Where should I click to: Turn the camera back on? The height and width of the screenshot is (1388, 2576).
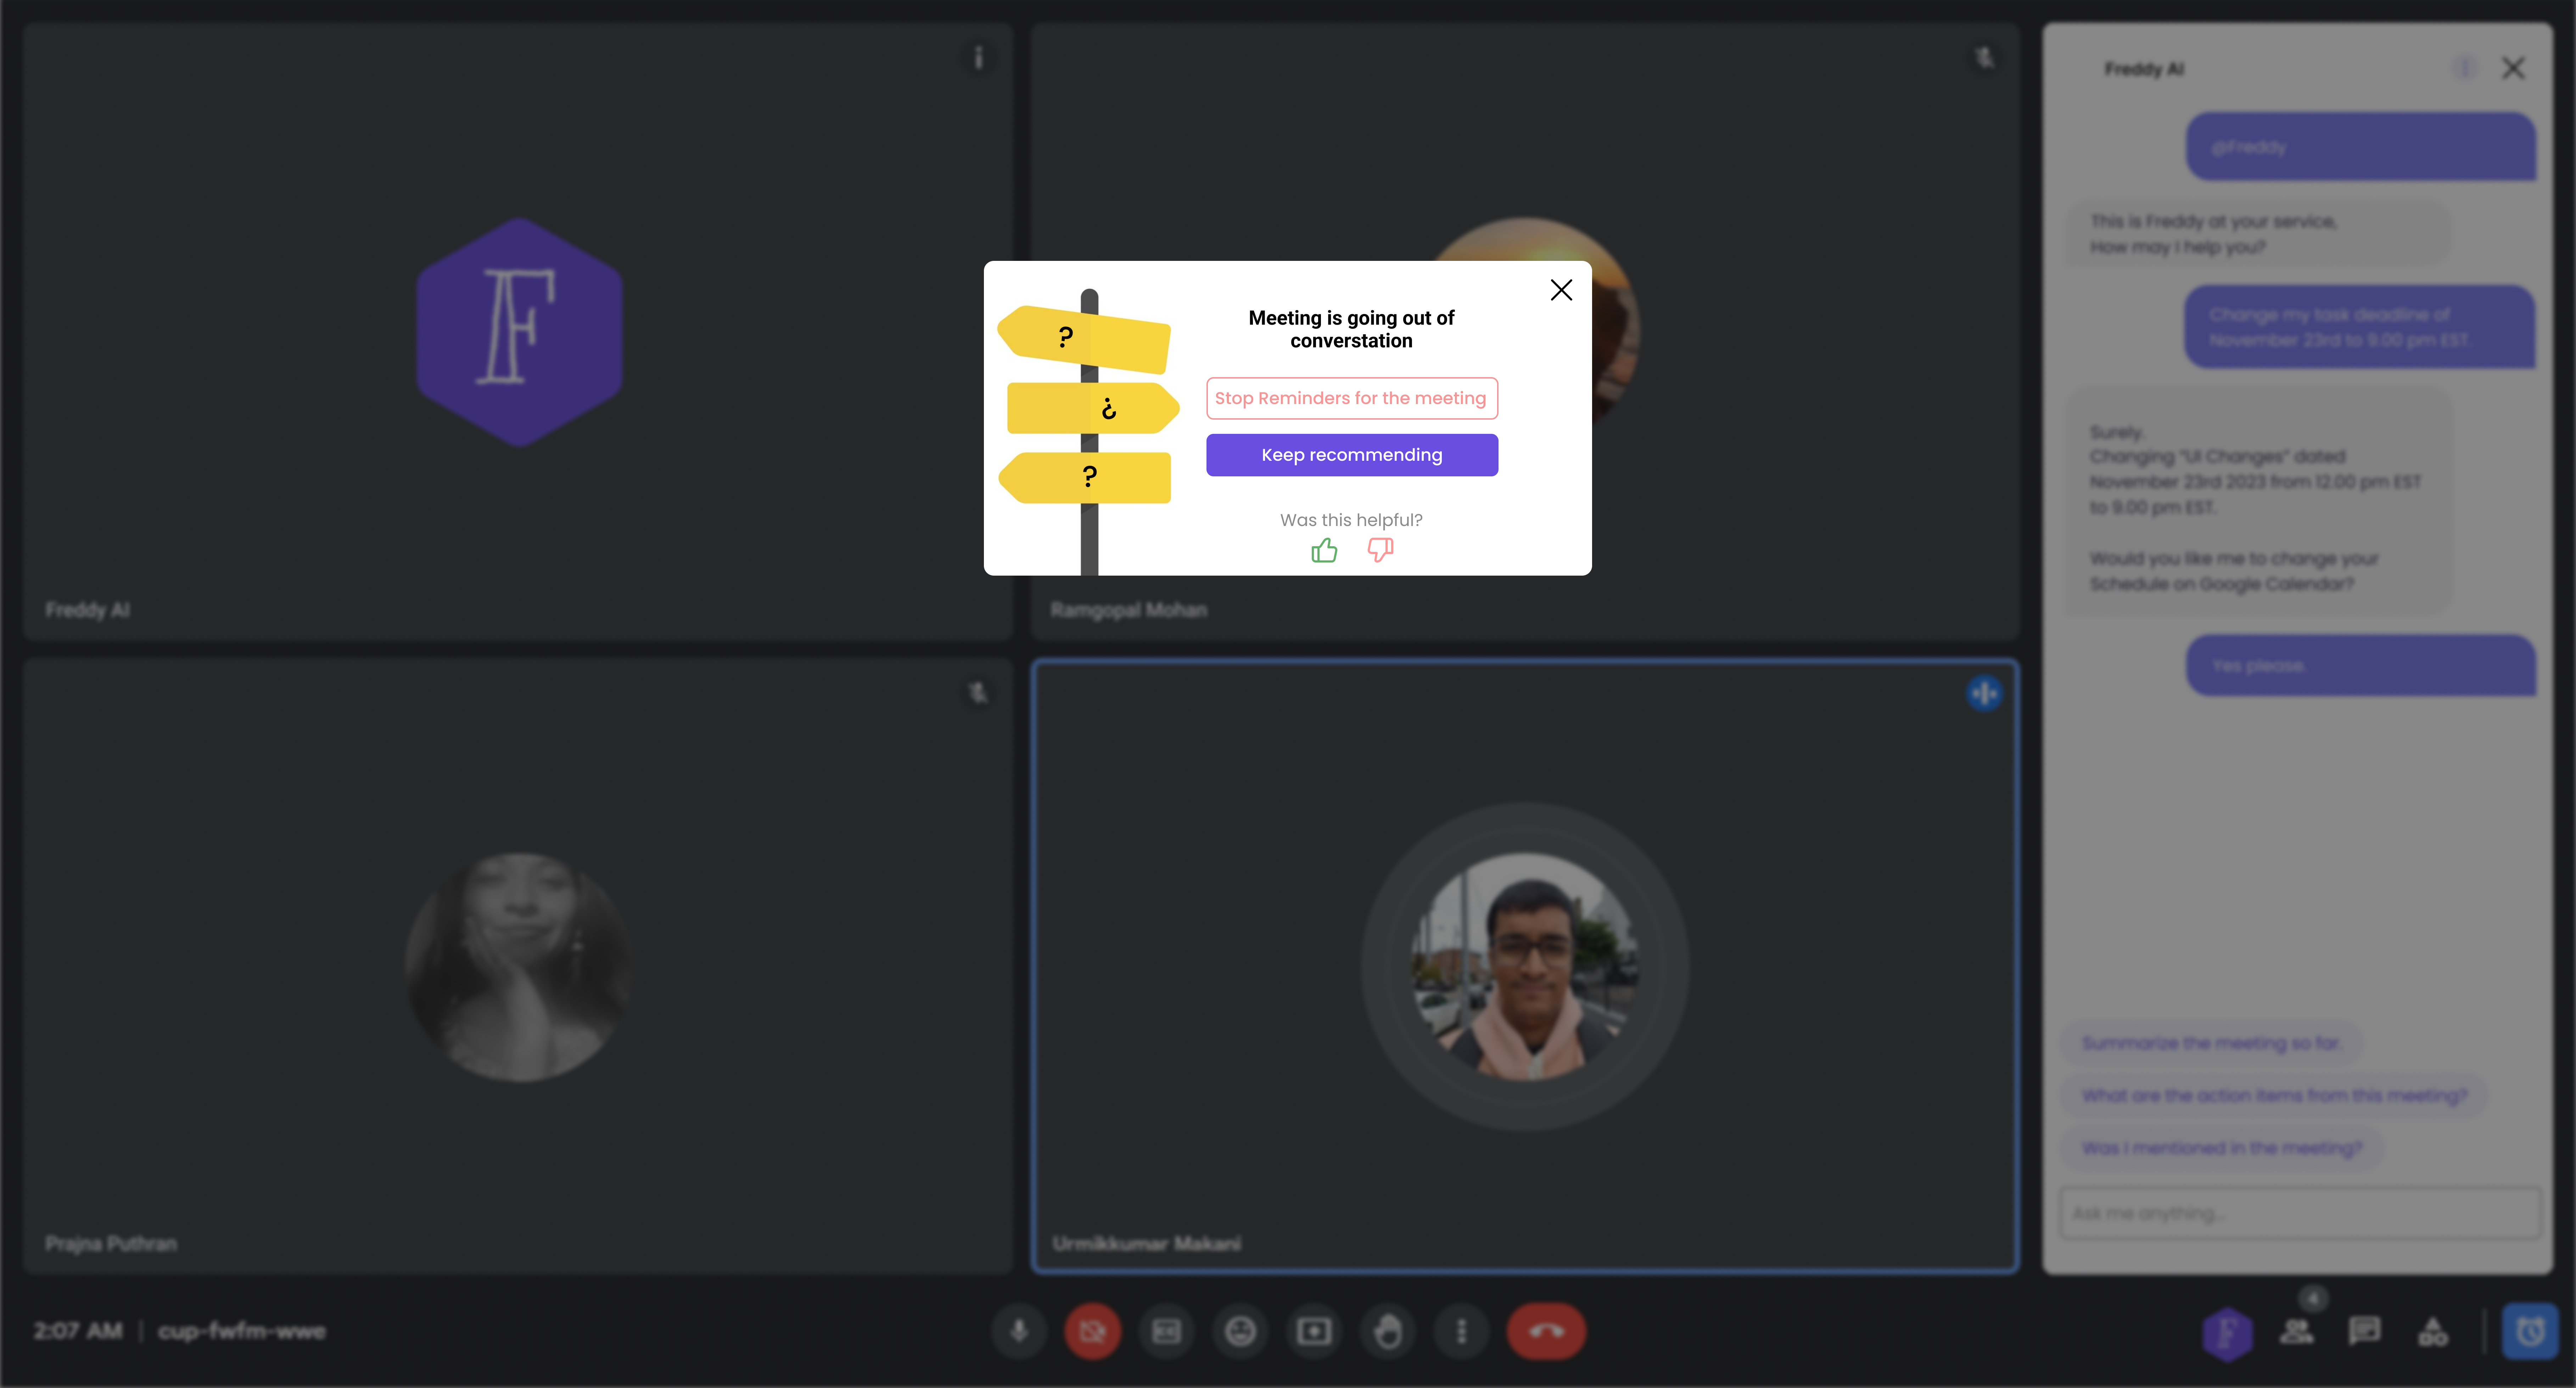click(x=1092, y=1331)
